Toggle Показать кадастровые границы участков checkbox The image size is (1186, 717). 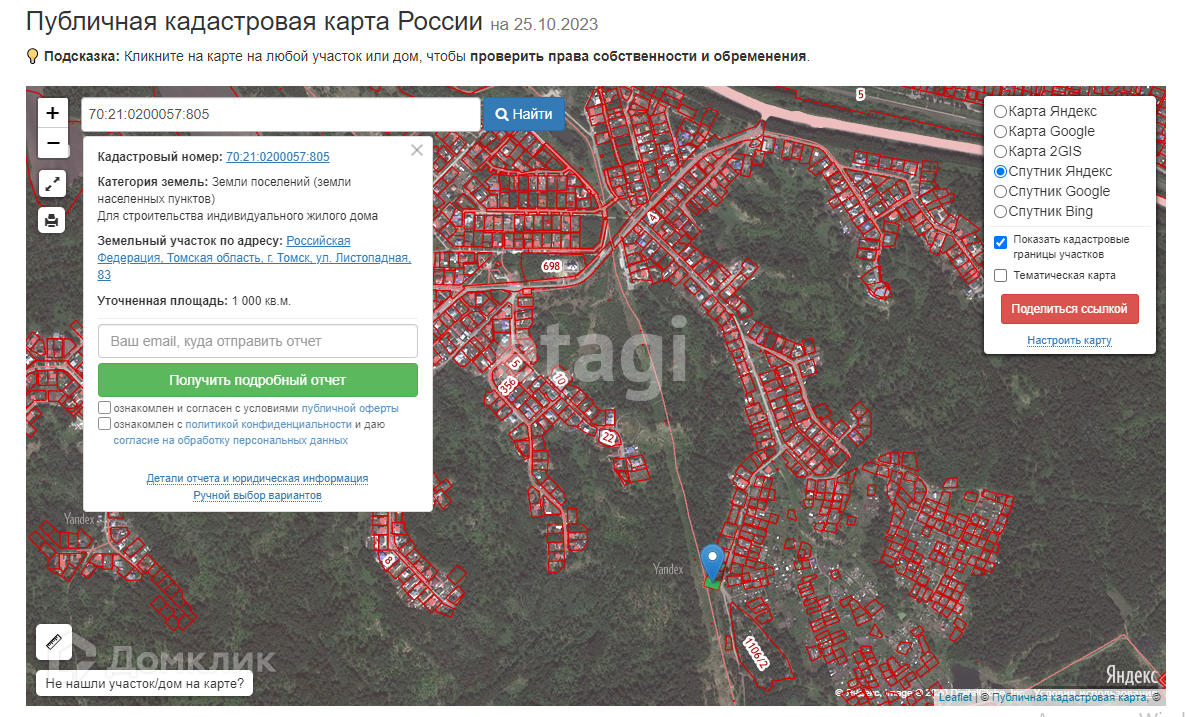(1000, 243)
